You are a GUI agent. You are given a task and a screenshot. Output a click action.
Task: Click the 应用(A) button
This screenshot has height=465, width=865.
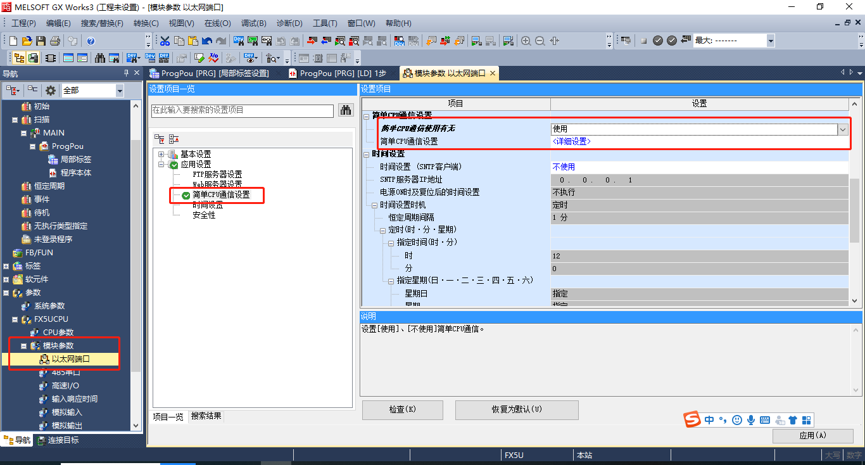(812, 435)
